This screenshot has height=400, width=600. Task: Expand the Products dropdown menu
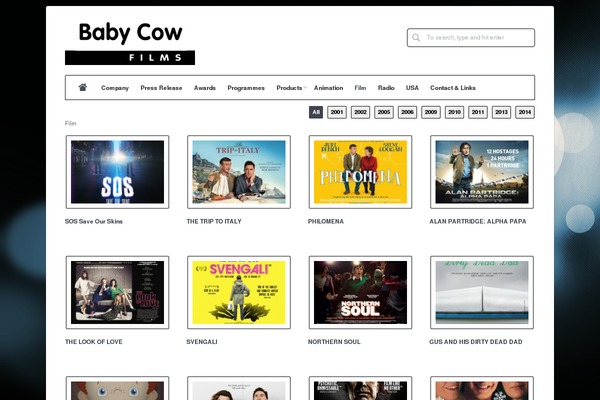291,88
